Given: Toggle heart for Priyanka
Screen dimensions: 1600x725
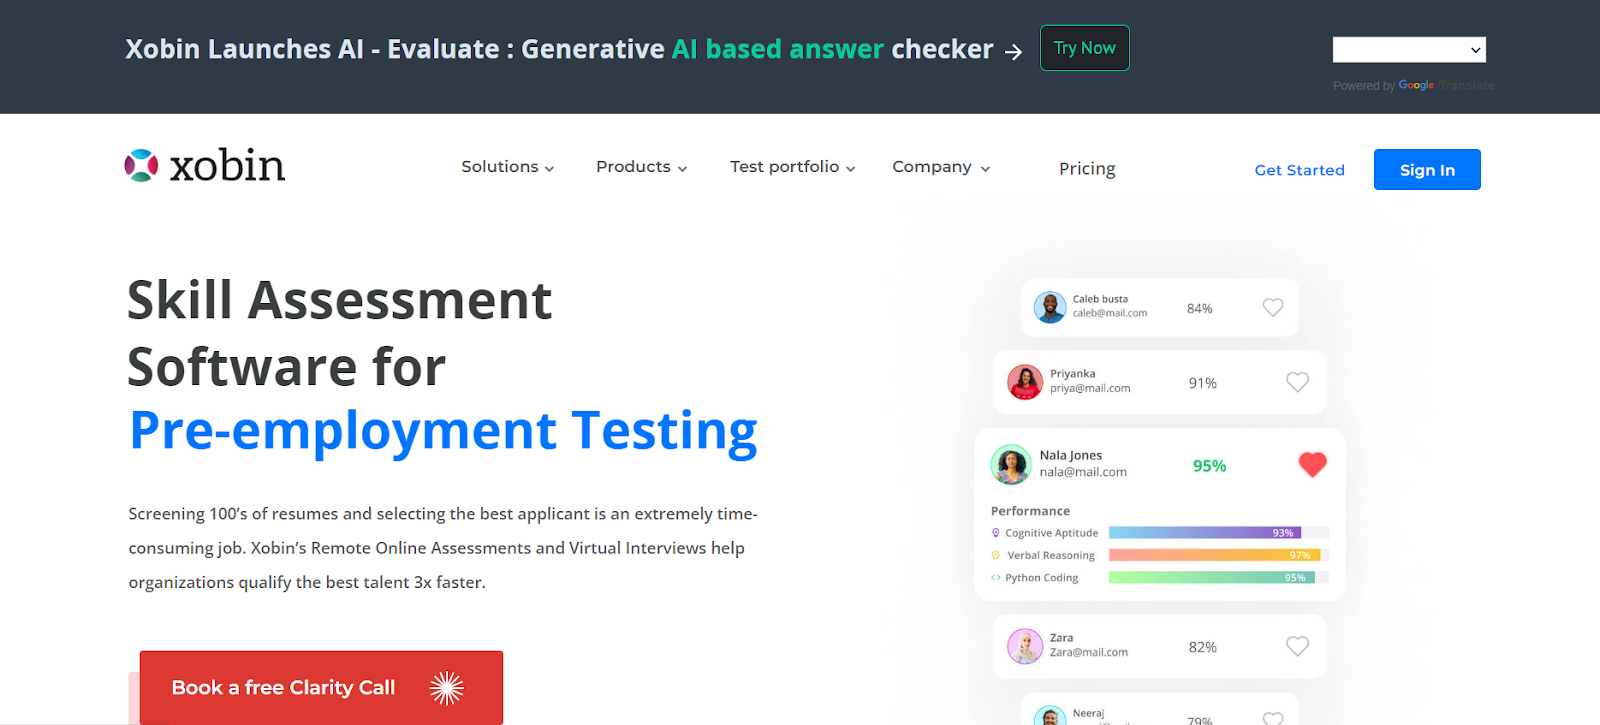Looking at the screenshot, I should point(1298,382).
